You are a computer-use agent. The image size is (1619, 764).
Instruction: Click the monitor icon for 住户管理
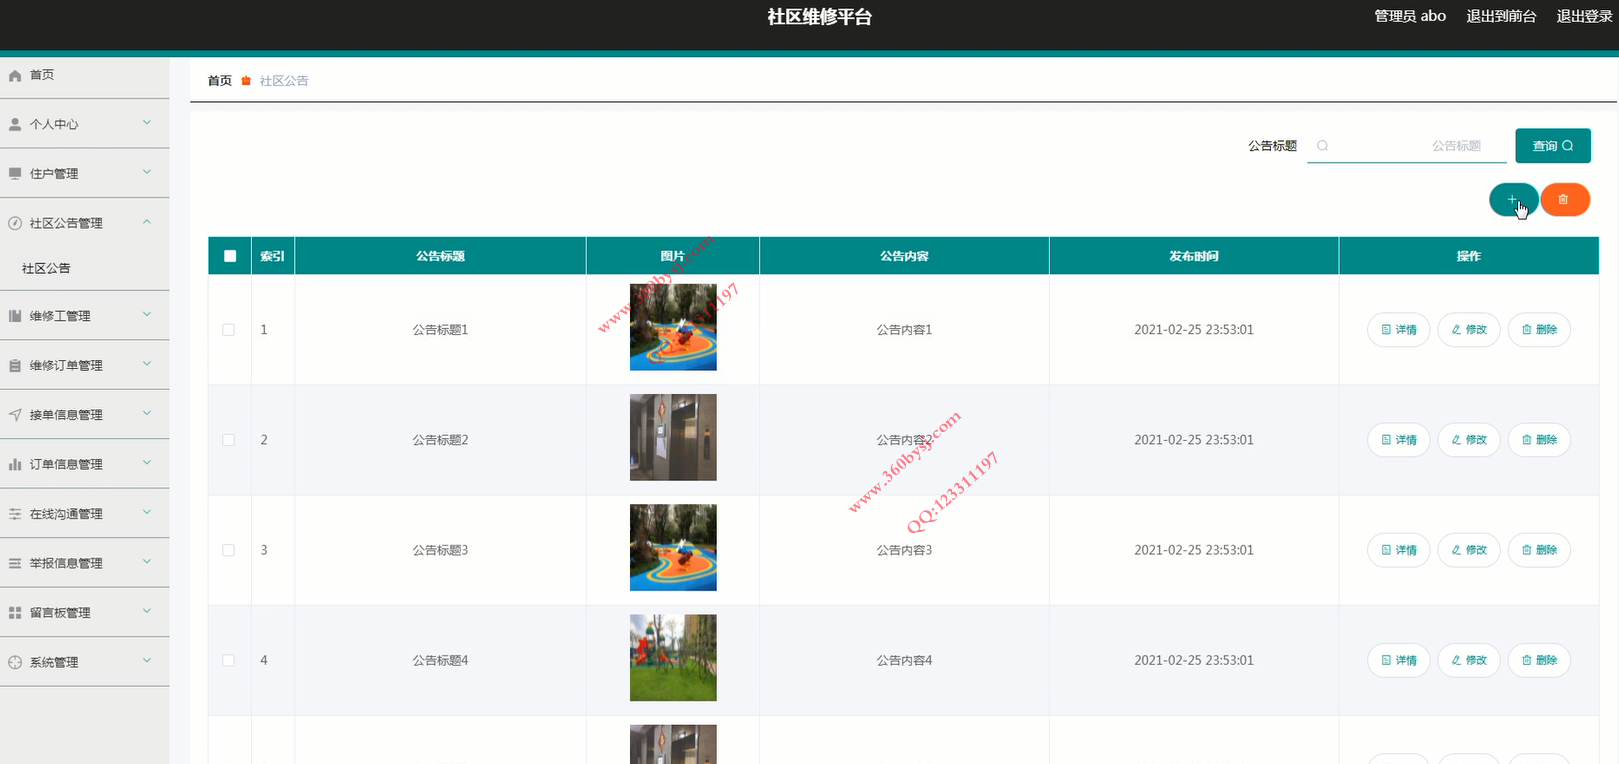click(x=15, y=174)
